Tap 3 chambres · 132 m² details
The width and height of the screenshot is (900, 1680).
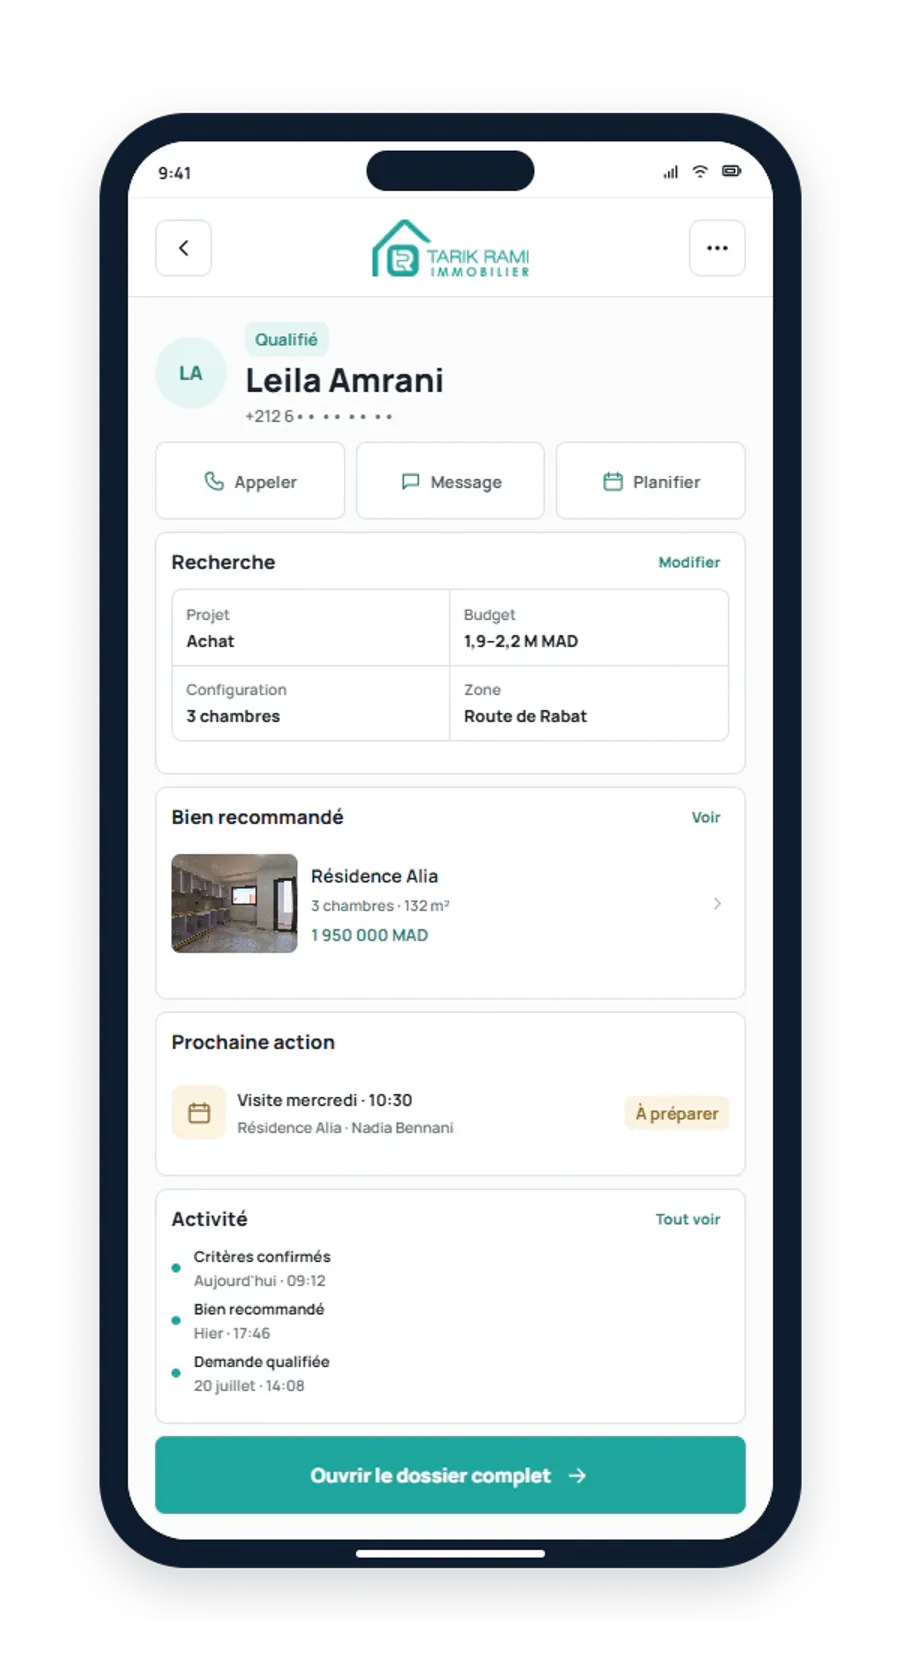[380, 905]
